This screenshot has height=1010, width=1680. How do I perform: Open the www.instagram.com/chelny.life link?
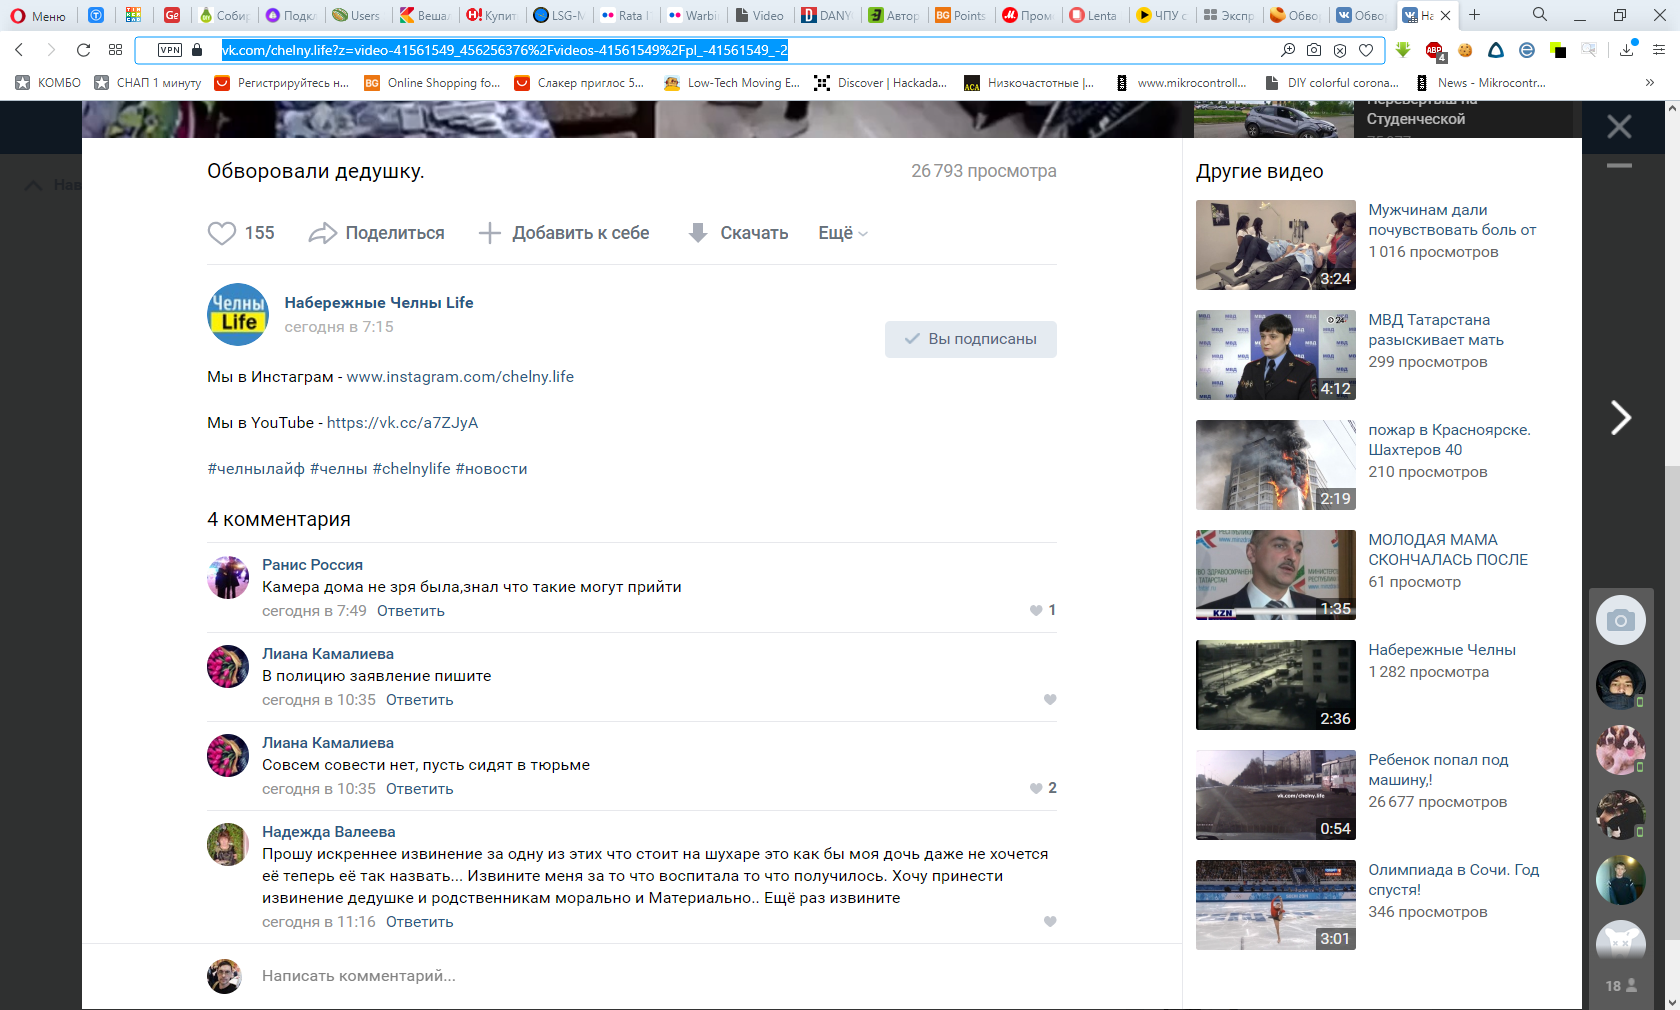pos(460,377)
